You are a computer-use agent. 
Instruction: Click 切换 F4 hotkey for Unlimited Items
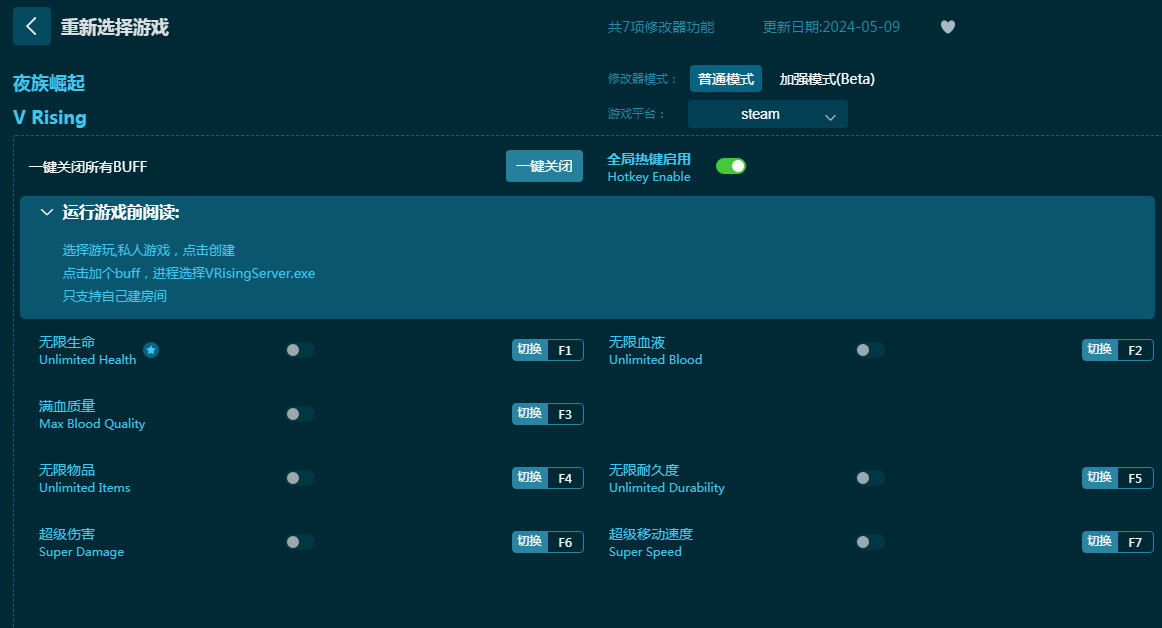pyautogui.click(x=548, y=478)
